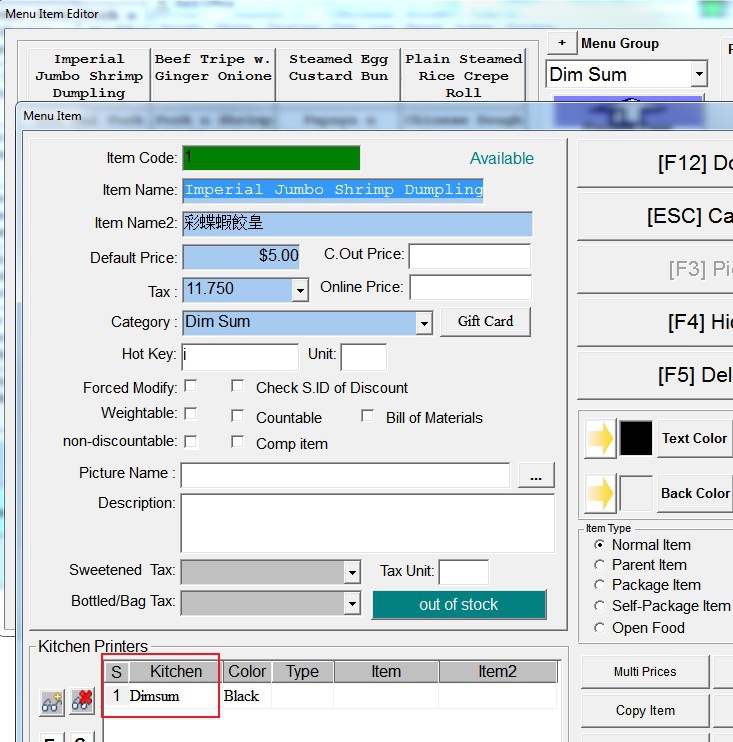Viewport: 733px width, 742px height.
Task: Click the yellow arrow next to Back Color
Action: (x=601, y=494)
